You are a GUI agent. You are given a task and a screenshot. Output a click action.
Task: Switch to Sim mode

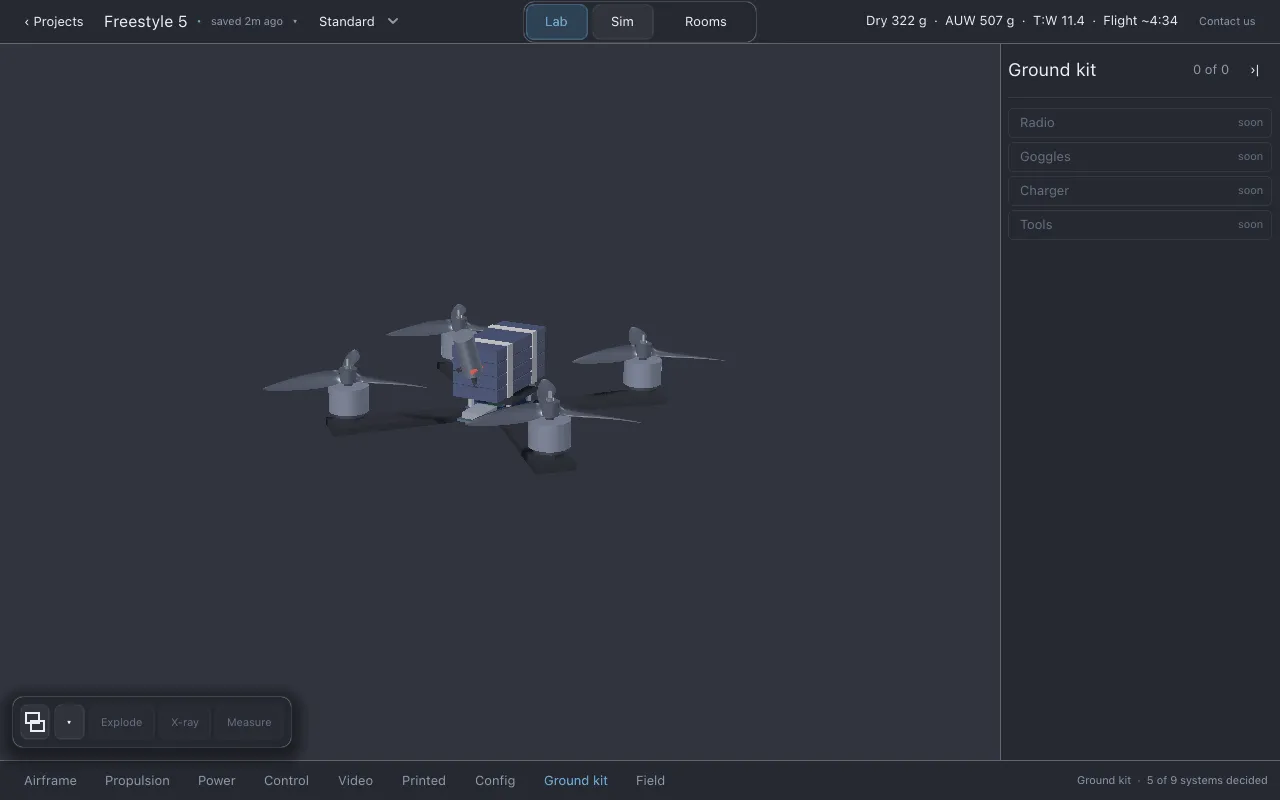pos(622,21)
